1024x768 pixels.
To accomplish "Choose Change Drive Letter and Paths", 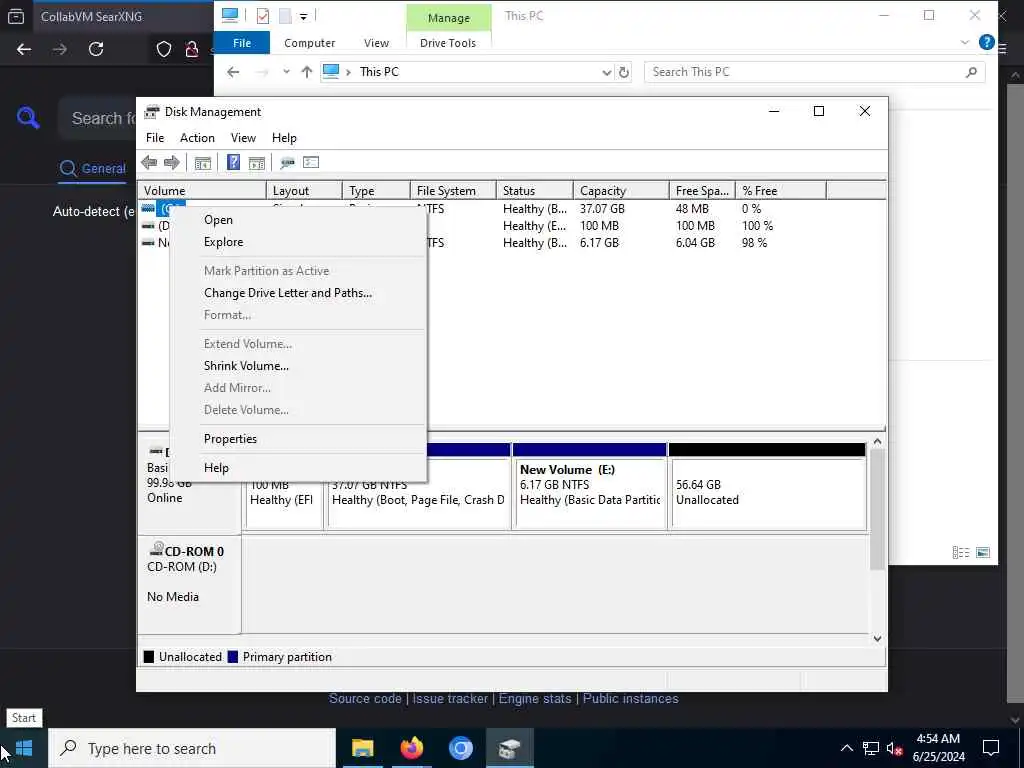I will pos(287,293).
